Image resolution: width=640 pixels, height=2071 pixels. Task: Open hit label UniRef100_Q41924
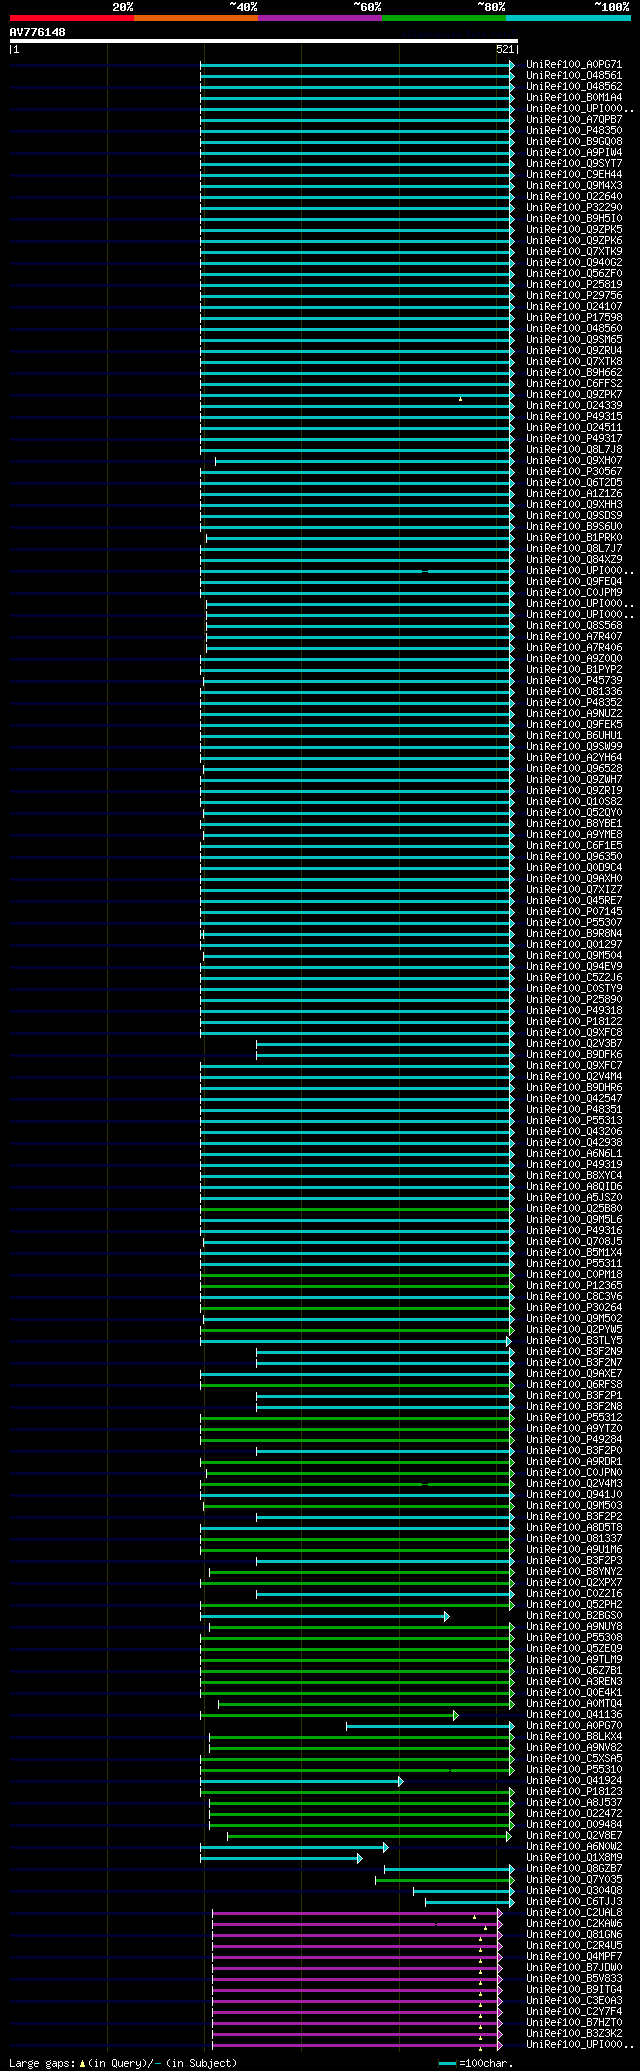coord(574,1780)
